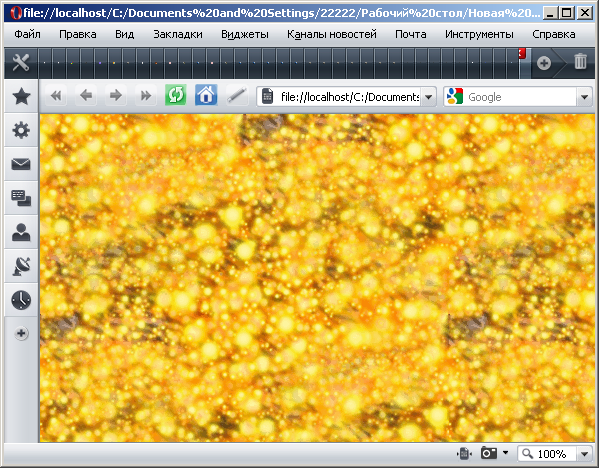Screen dimensions: 599x468
Task: Open the Contacts person panel
Action: pyautogui.click(x=21, y=232)
